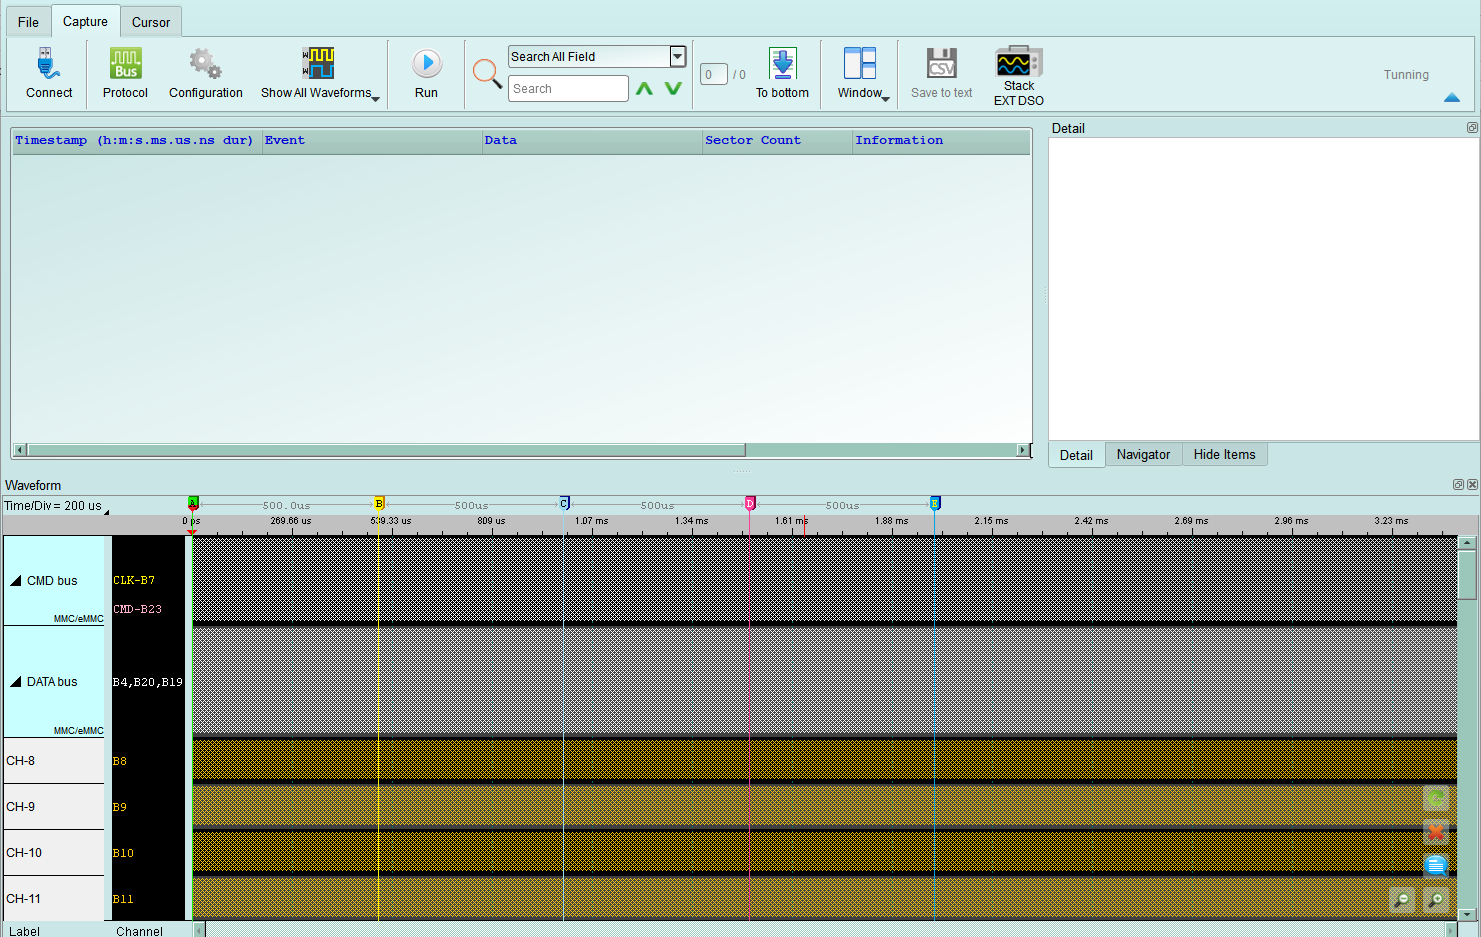Select the Detail tab
Screen dimensions: 1481x937
point(1076,455)
